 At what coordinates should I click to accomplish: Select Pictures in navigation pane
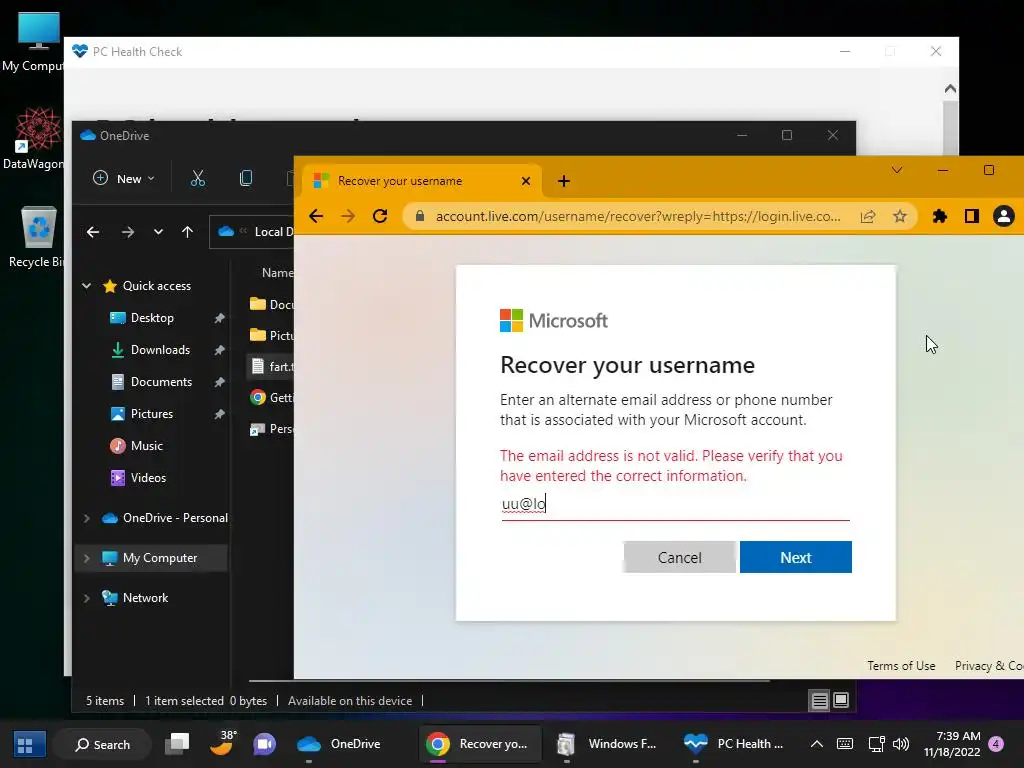click(x=152, y=414)
